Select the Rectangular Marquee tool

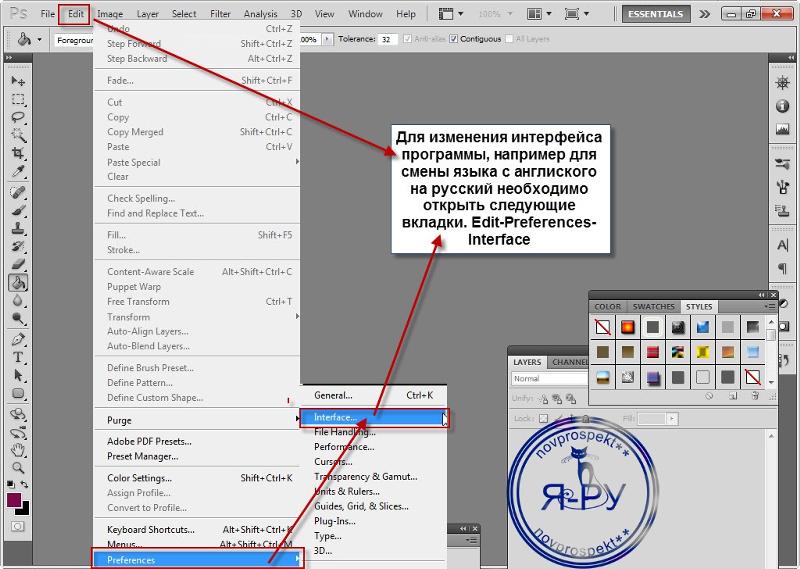pyautogui.click(x=18, y=99)
